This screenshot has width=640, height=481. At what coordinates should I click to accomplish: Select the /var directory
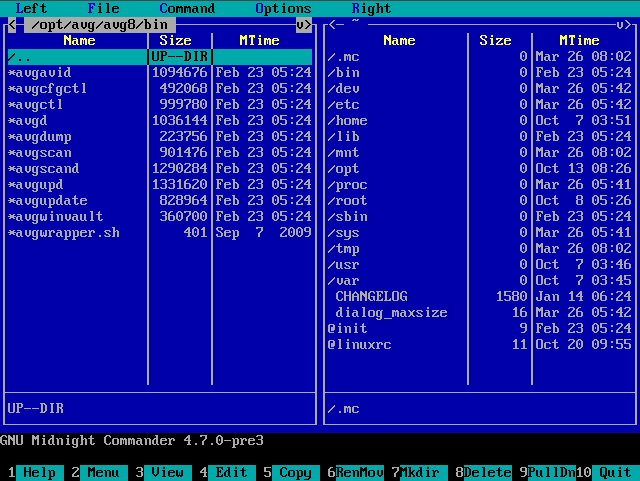480,281
